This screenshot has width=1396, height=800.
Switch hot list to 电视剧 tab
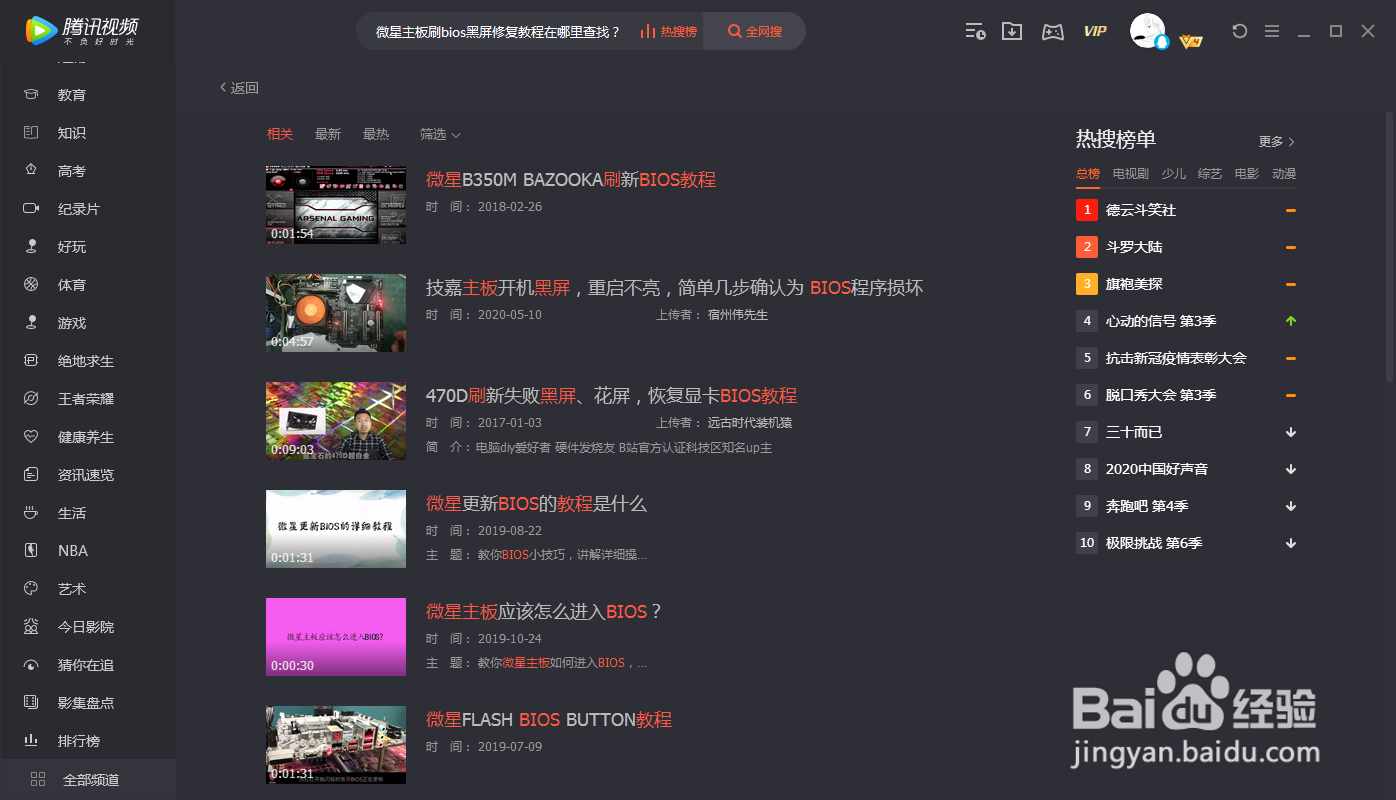click(x=1131, y=174)
